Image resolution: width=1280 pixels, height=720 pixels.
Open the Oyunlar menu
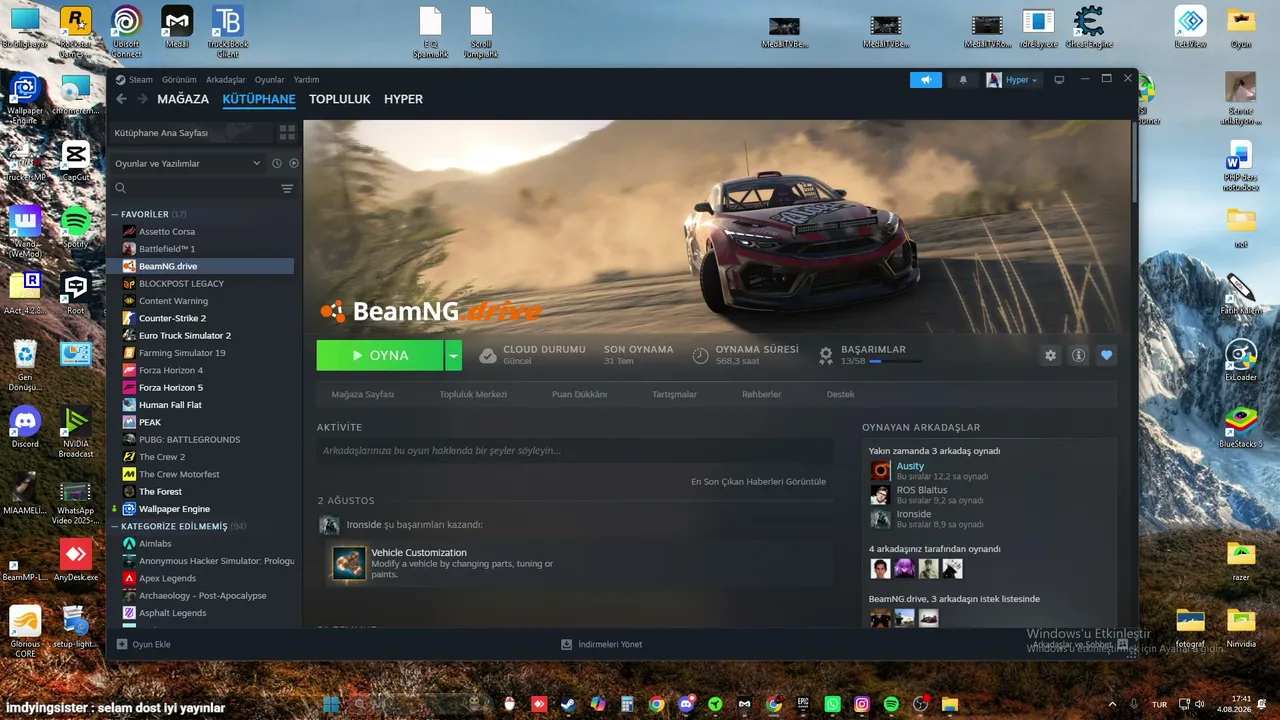tap(269, 80)
